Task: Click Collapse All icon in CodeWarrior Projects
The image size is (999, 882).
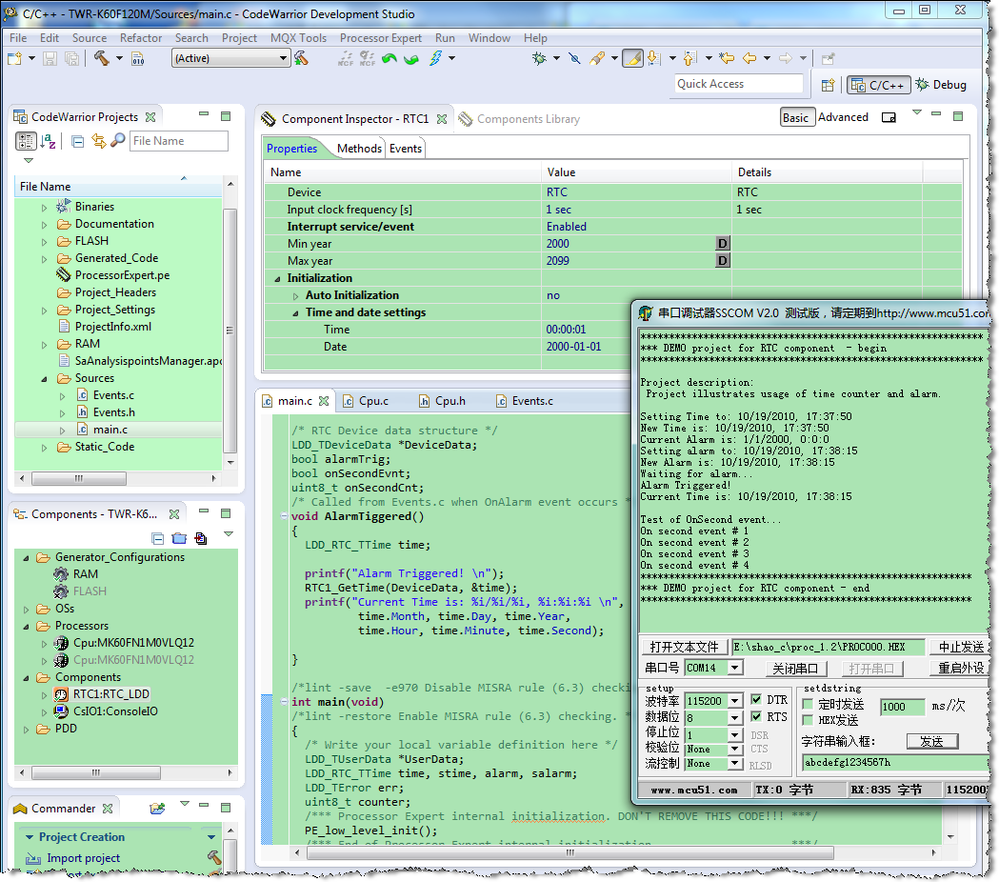Action: point(78,141)
